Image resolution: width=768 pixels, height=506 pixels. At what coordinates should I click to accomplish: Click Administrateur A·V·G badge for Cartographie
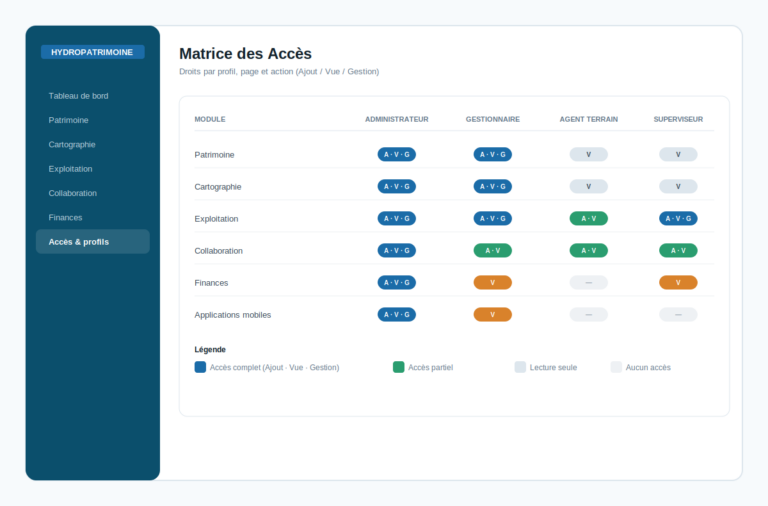(397, 187)
